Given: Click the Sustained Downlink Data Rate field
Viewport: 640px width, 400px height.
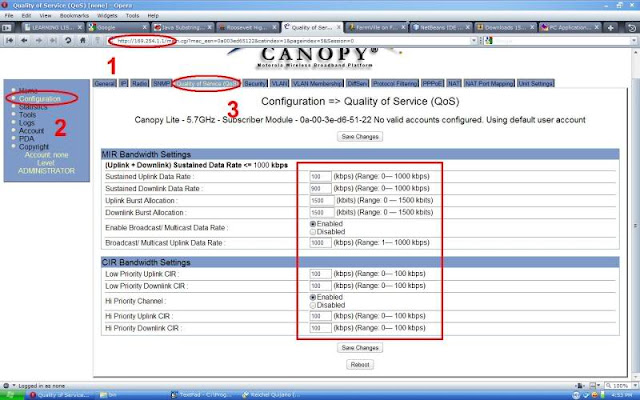Looking at the screenshot, I should (x=320, y=188).
